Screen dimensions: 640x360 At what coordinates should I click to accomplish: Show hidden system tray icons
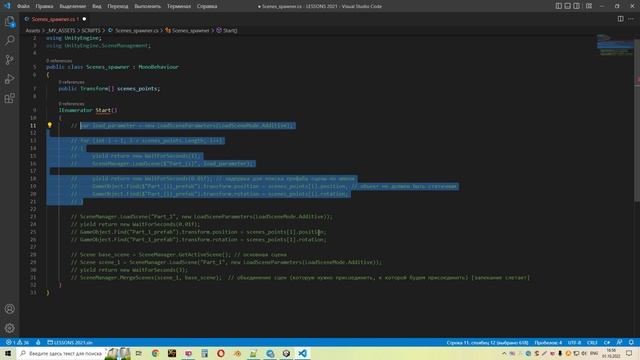point(504,353)
